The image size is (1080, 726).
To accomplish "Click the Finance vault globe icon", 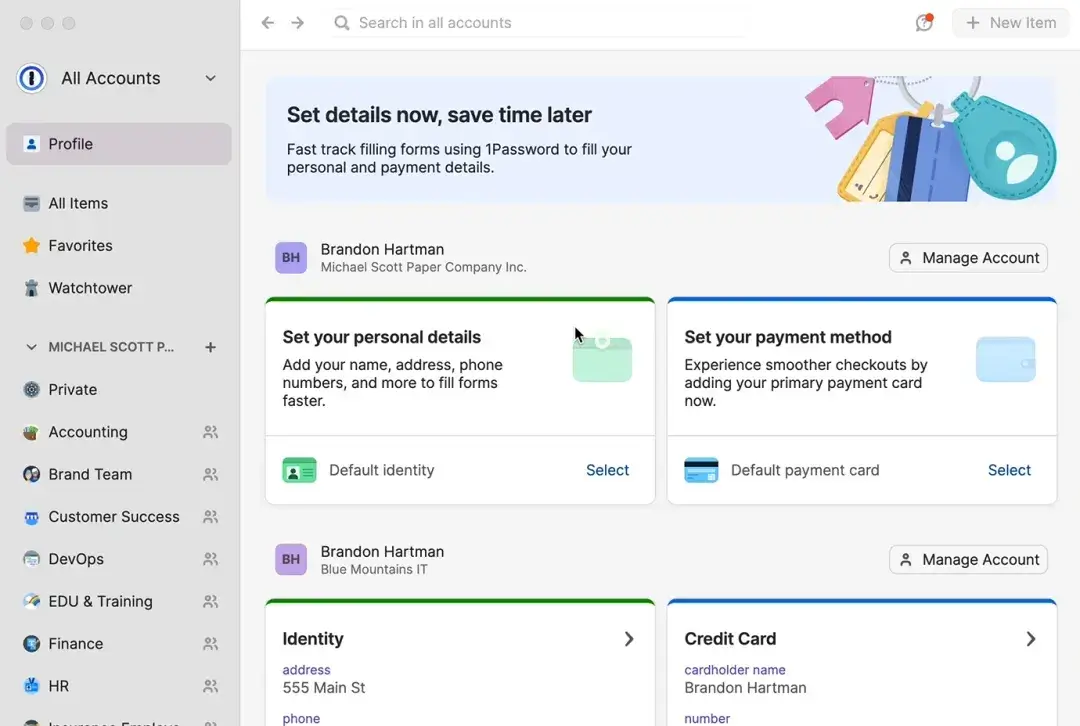I will point(31,644).
